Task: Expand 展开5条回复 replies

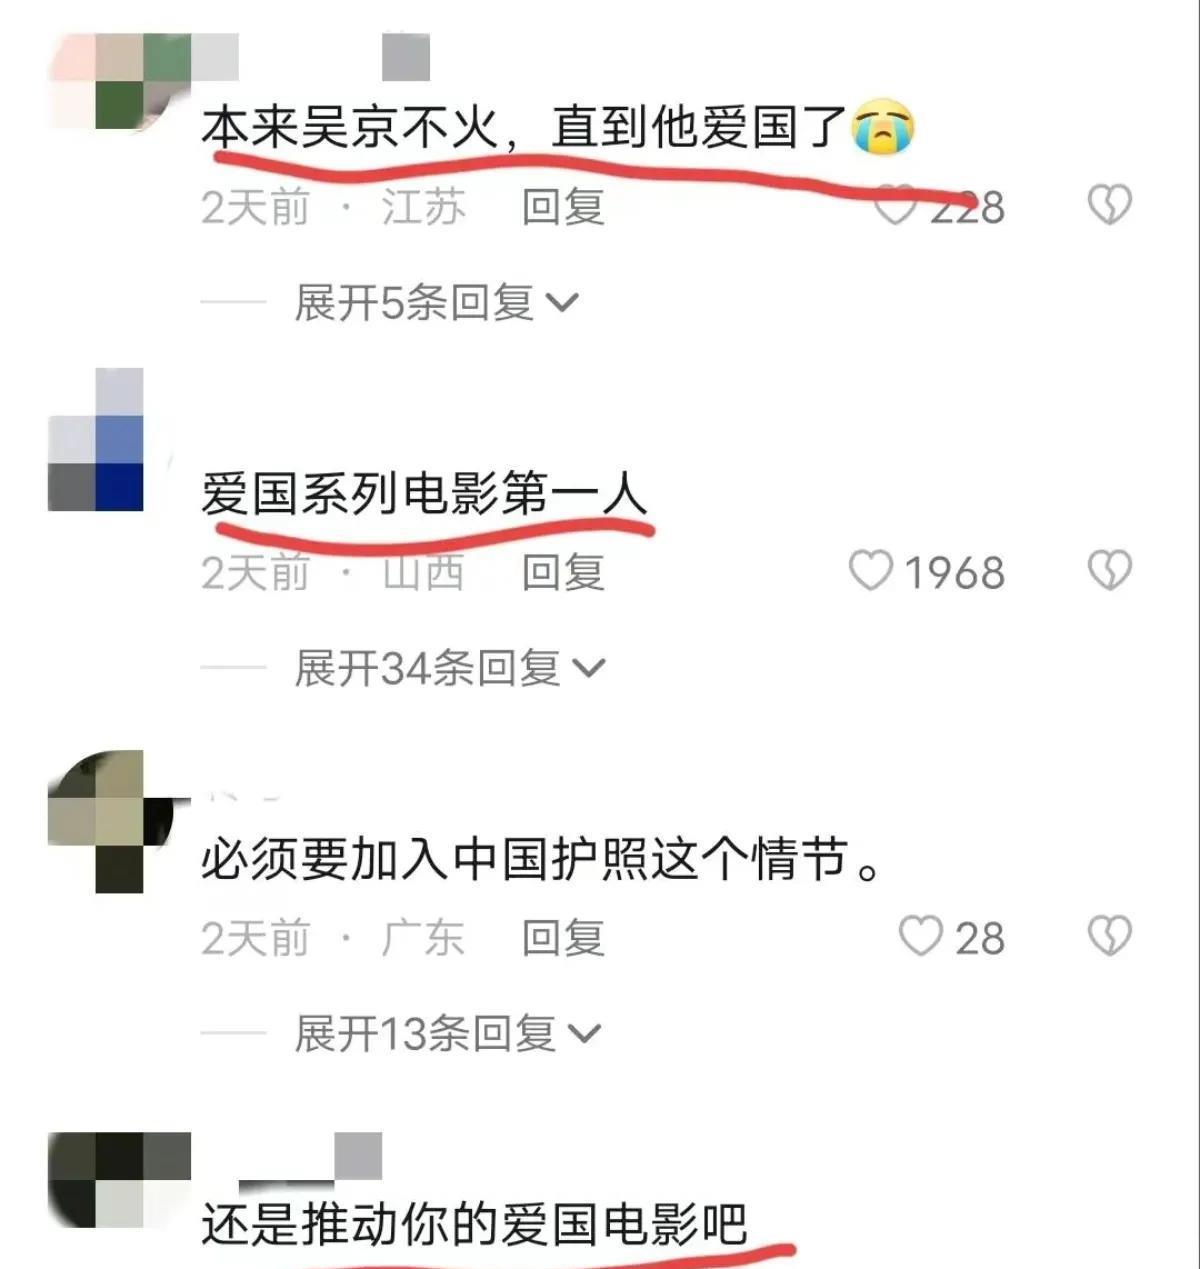Action: click(x=437, y=302)
